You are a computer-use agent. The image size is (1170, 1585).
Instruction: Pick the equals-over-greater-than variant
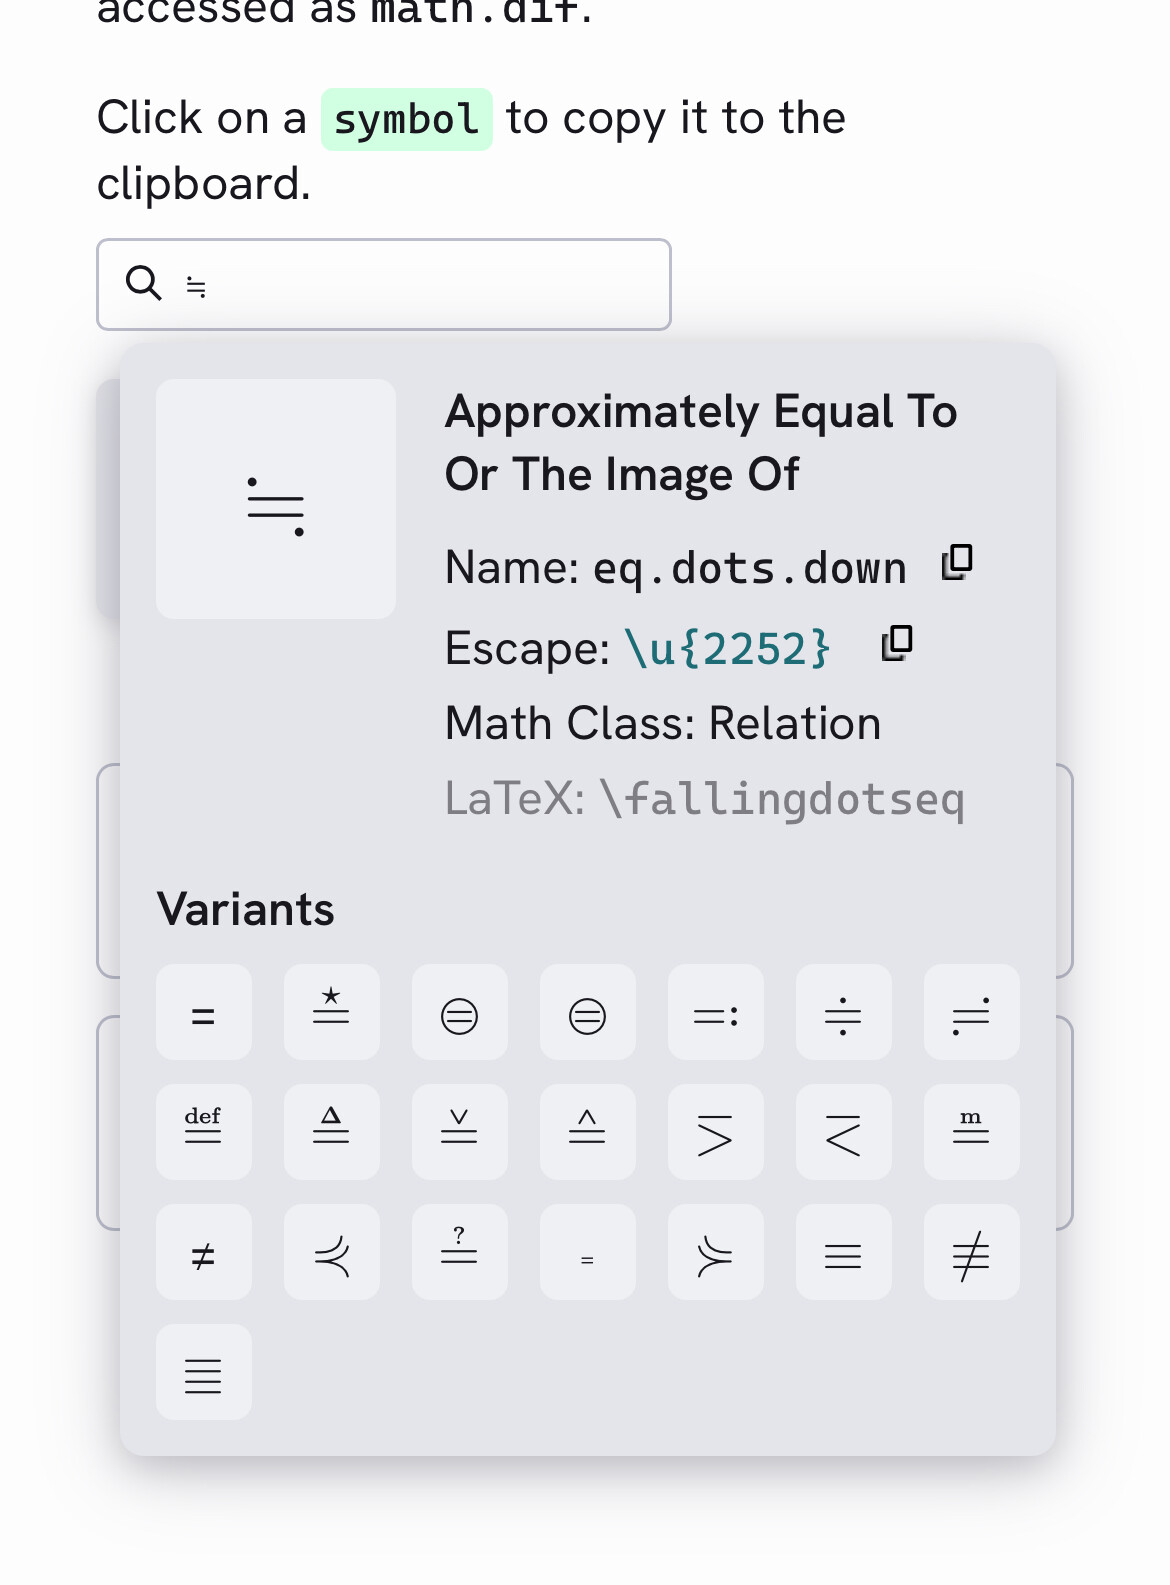point(715,1132)
